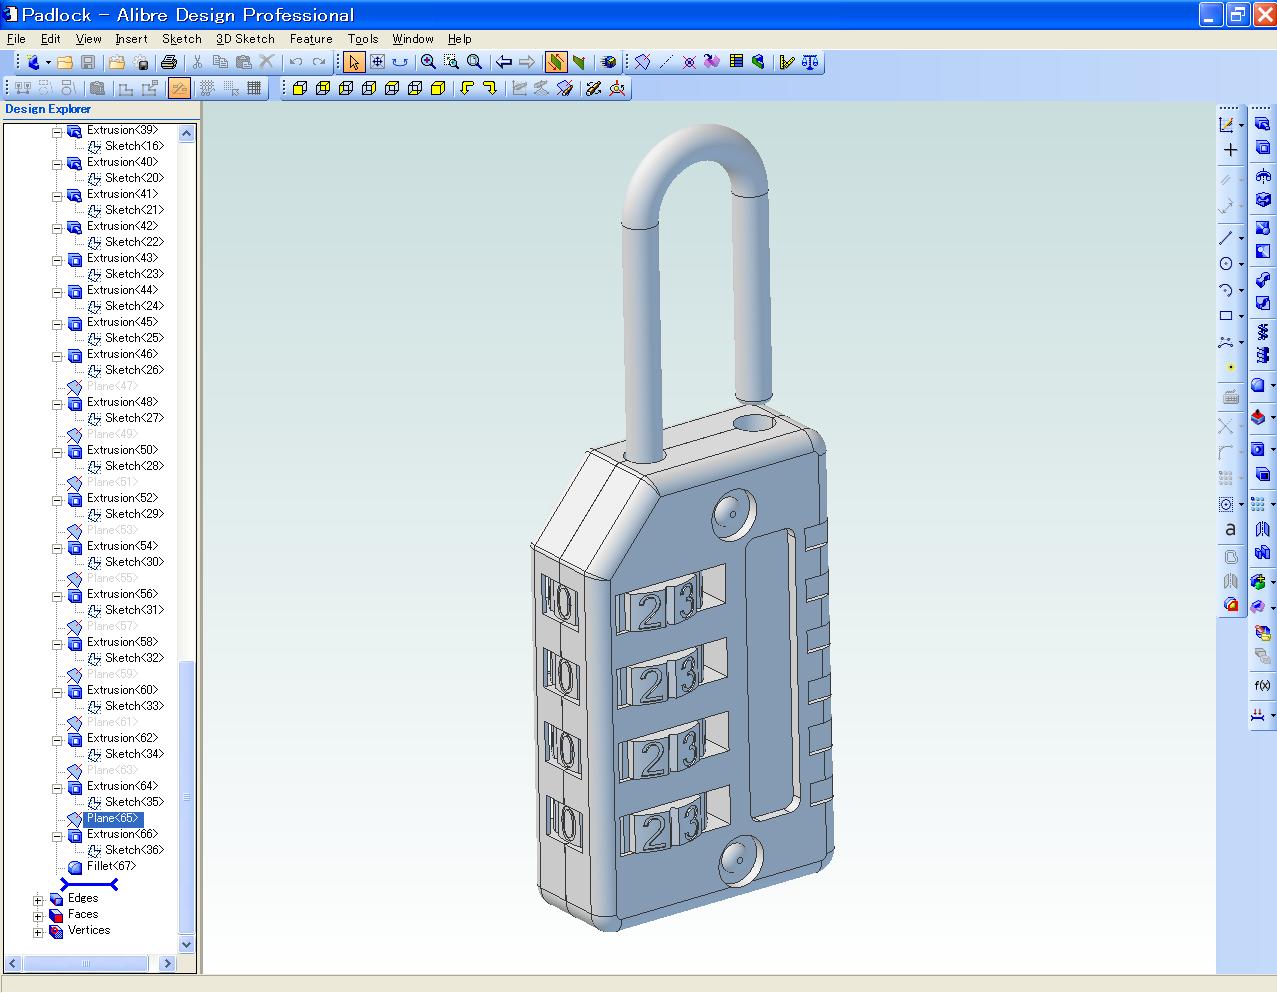This screenshot has height=993, width=1277.
Task: Click the Redo arrow icon
Action: click(x=321, y=61)
